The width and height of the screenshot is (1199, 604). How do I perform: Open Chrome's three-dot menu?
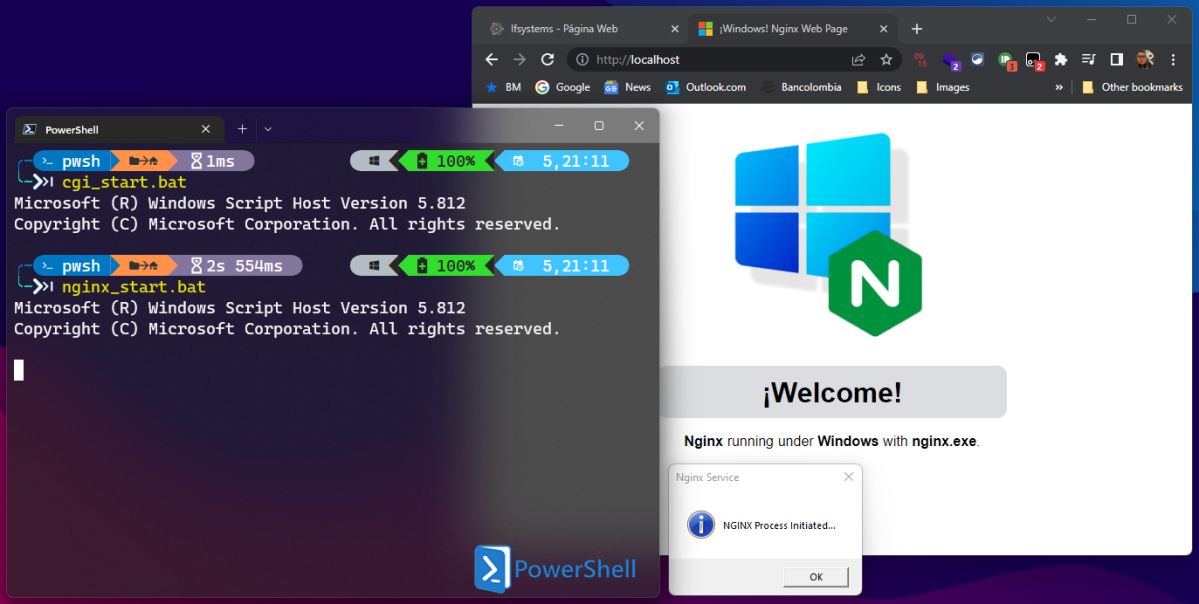point(1172,59)
